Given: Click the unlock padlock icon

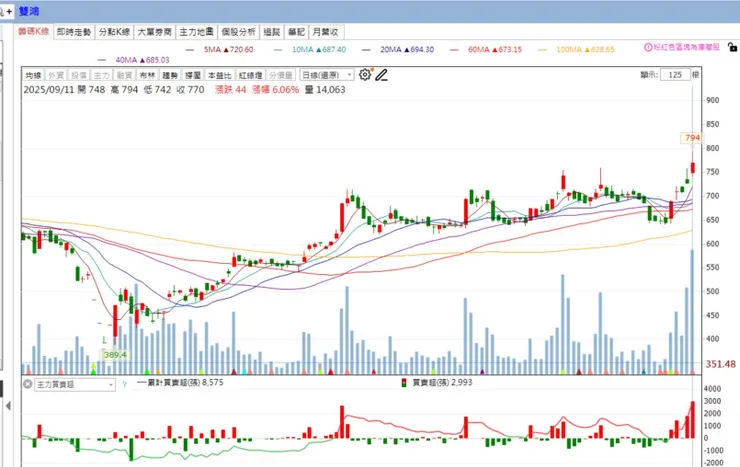Looking at the screenshot, I should (x=732, y=47).
